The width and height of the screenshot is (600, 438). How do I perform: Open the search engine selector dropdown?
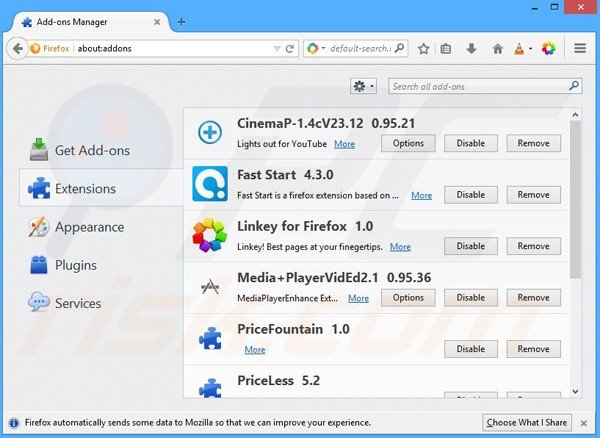pos(316,49)
